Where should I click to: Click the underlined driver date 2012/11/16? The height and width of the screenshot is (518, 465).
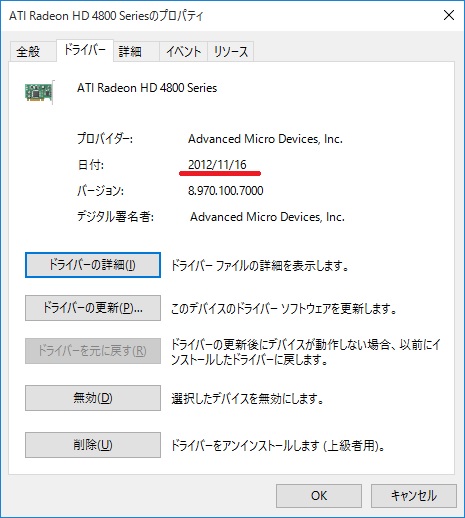(x=217, y=165)
